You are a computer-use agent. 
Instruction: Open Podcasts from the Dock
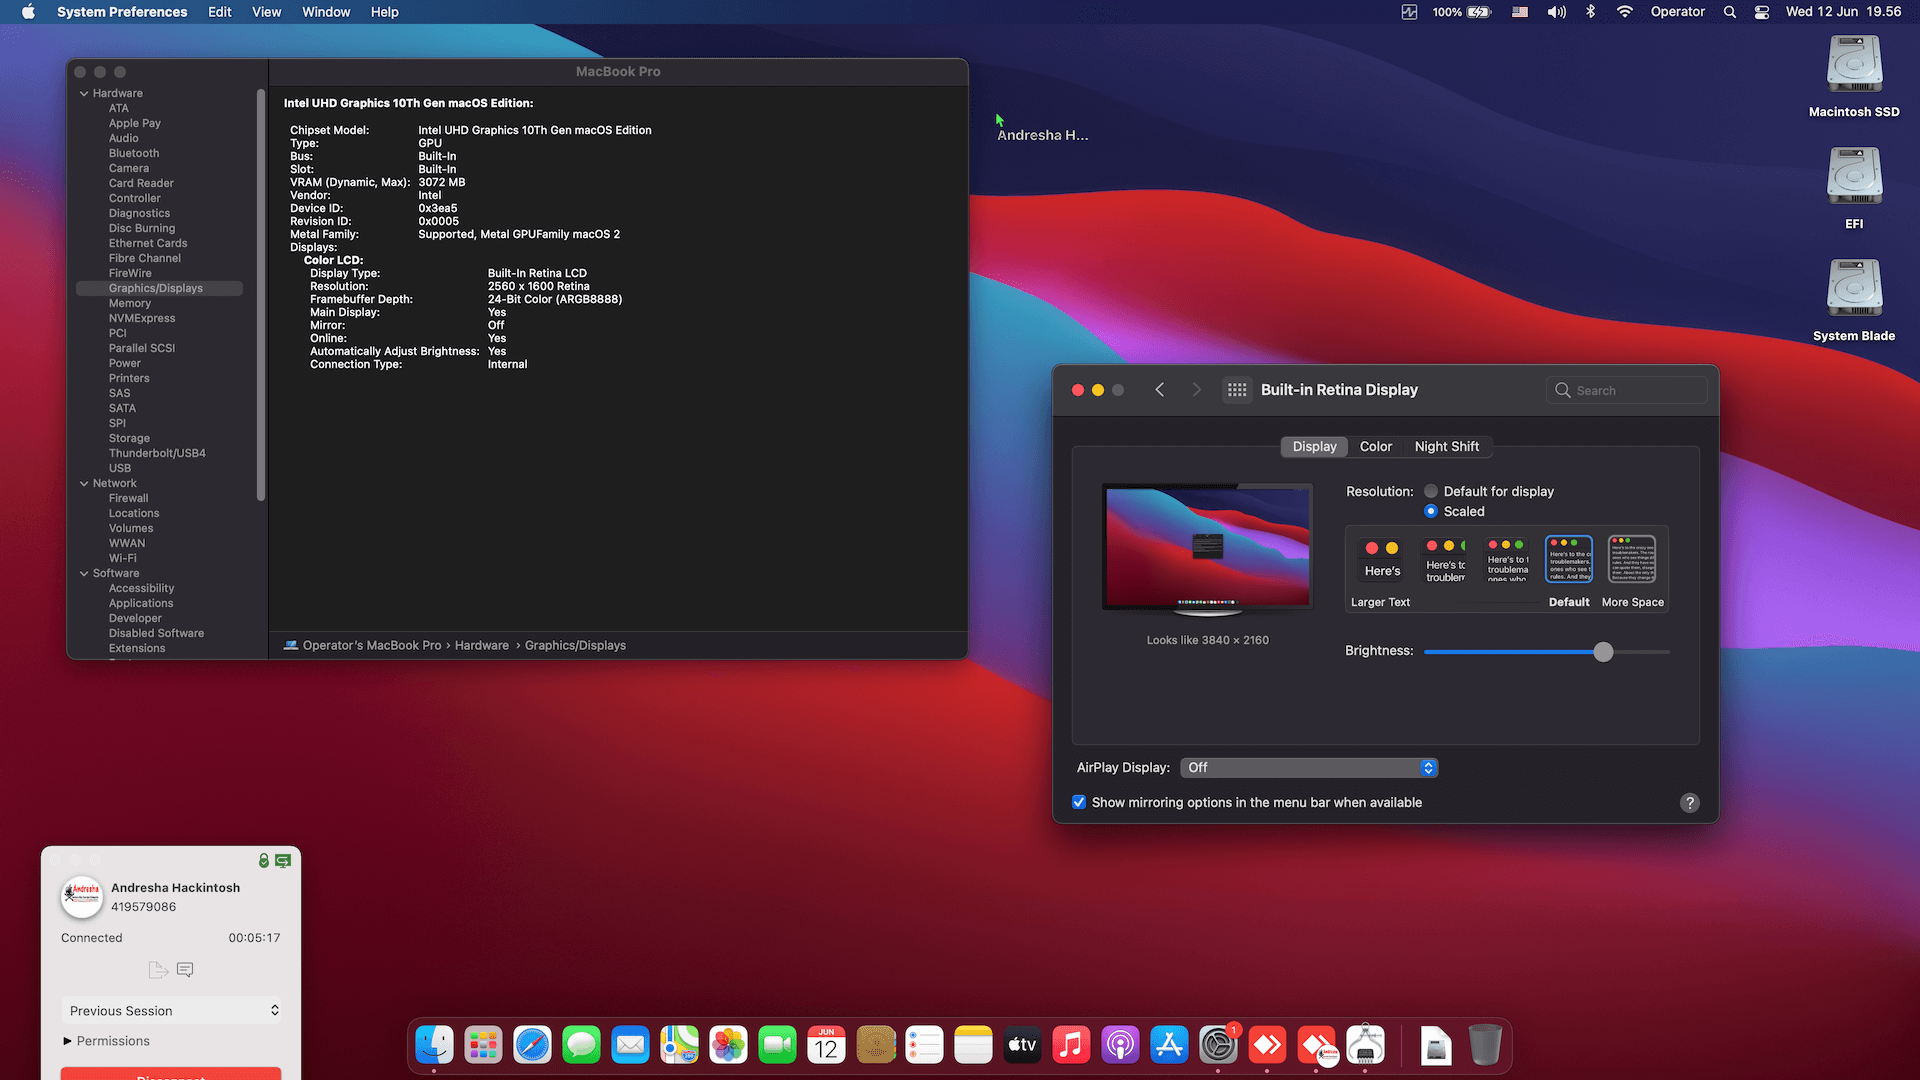[x=1120, y=1046]
